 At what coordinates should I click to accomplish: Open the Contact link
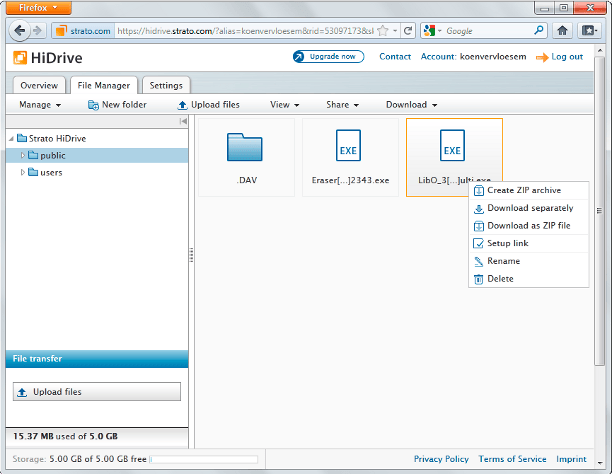click(395, 57)
